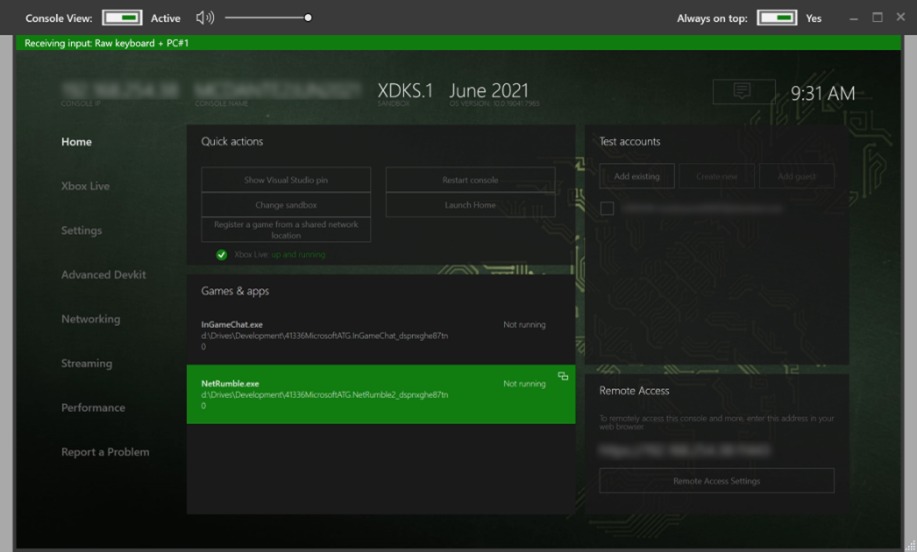This screenshot has width=917, height=552.
Task: Open the notifications message icon
Action: (744, 92)
